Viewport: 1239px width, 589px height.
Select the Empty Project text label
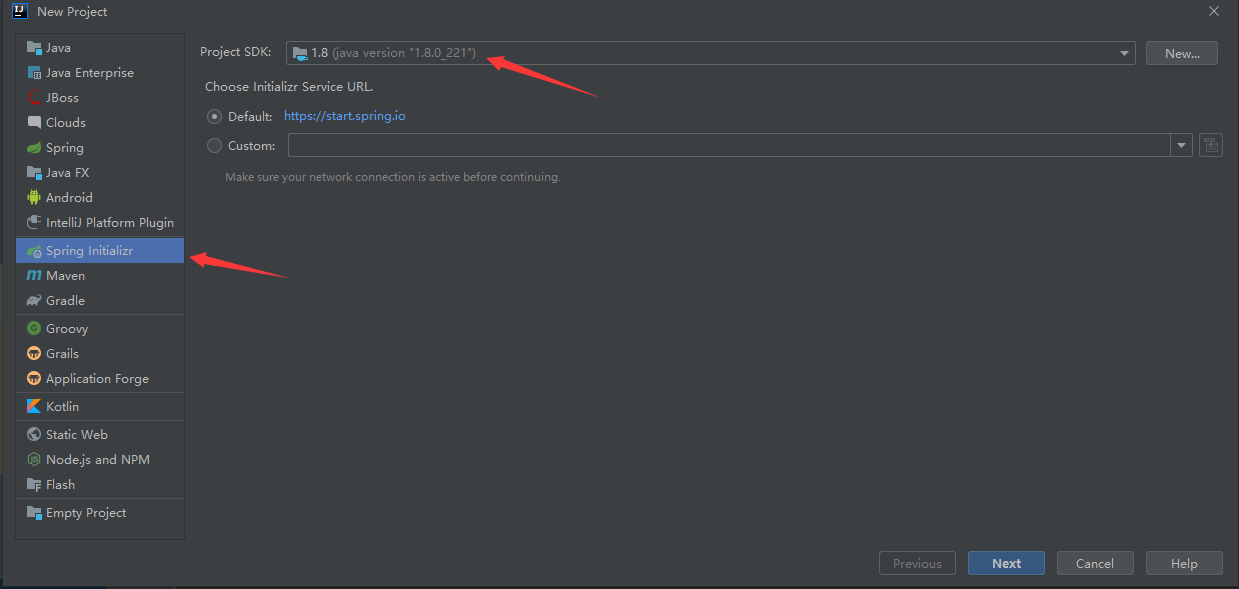(x=86, y=513)
